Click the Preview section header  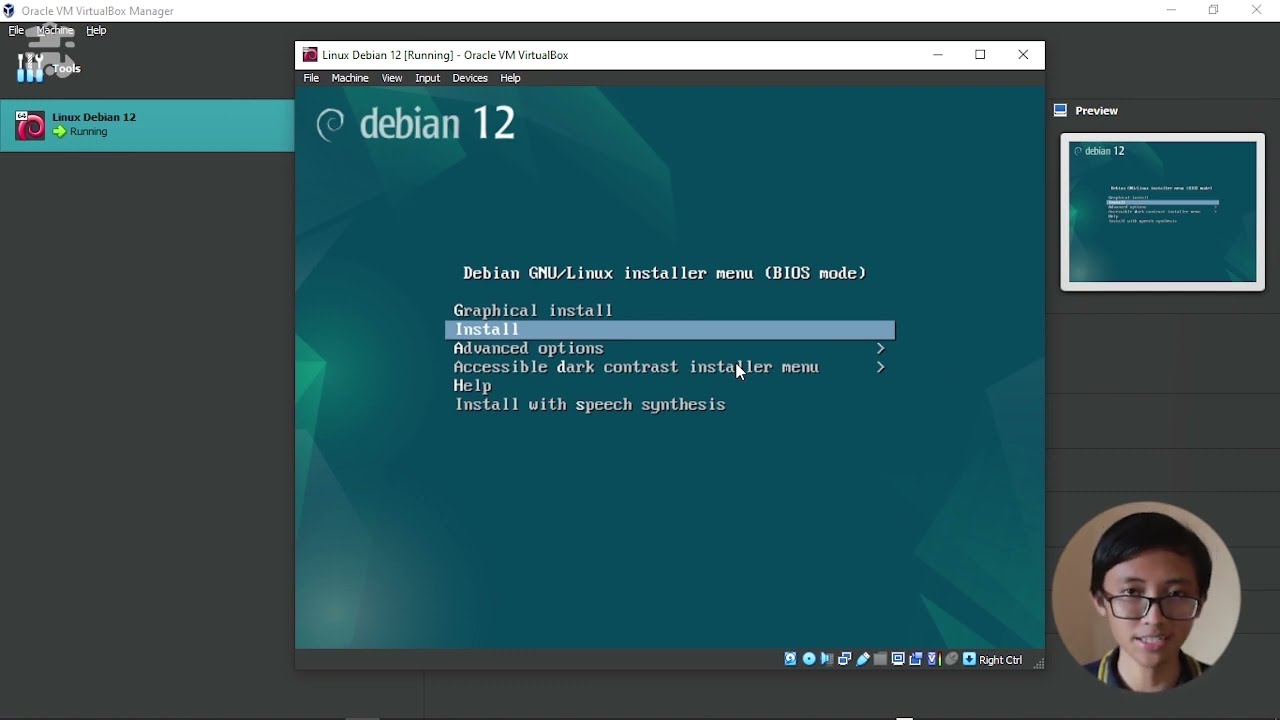1096,111
